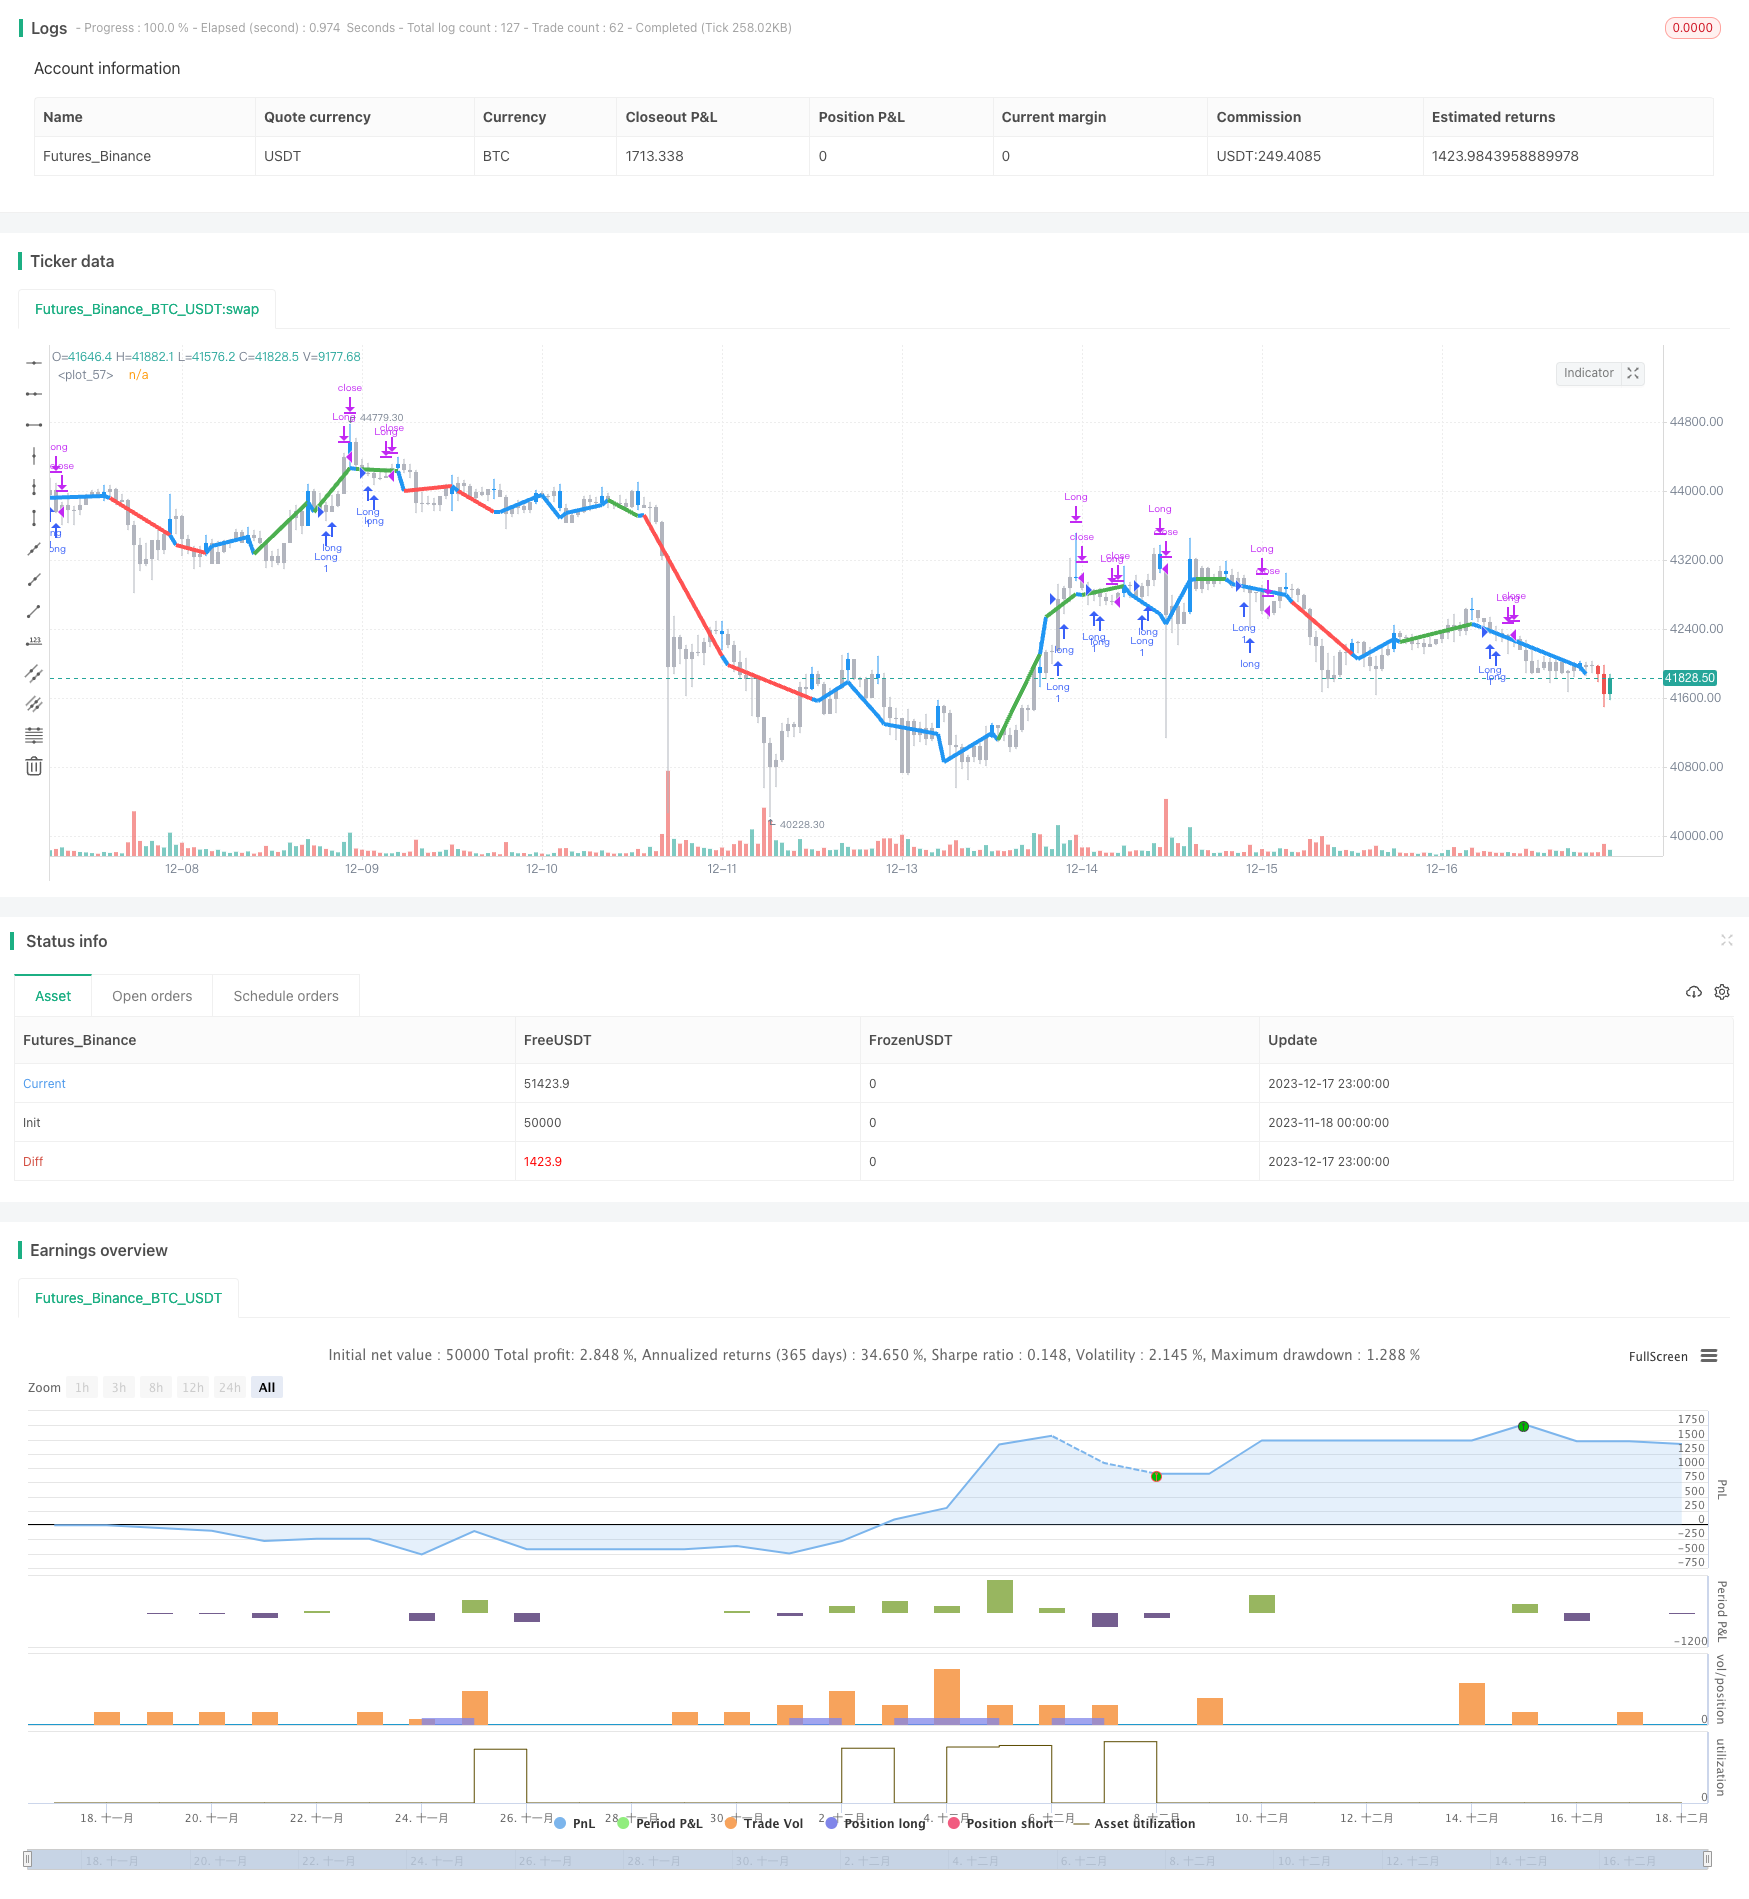This screenshot has width=1749, height=1899.
Task: Open the earnings chart hamburger export menu
Action: 1709,1356
